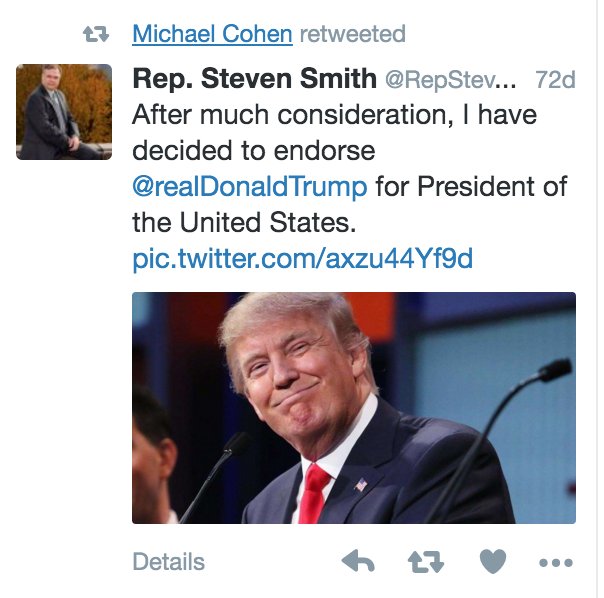
Task: Open the 72d timestamp permalink
Action: pos(555,80)
